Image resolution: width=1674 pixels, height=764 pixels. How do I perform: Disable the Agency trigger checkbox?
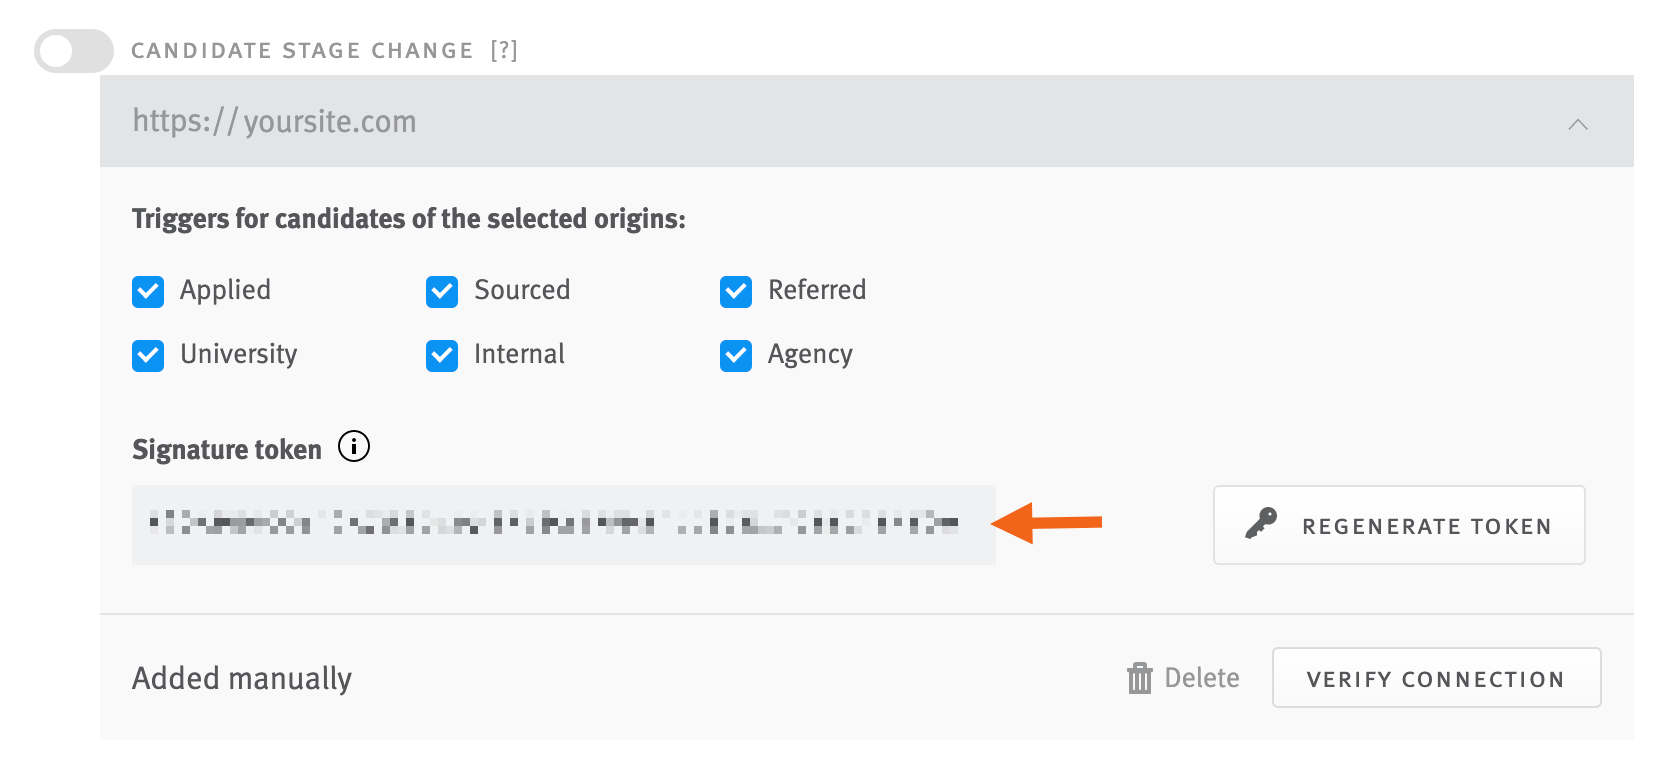[735, 355]
